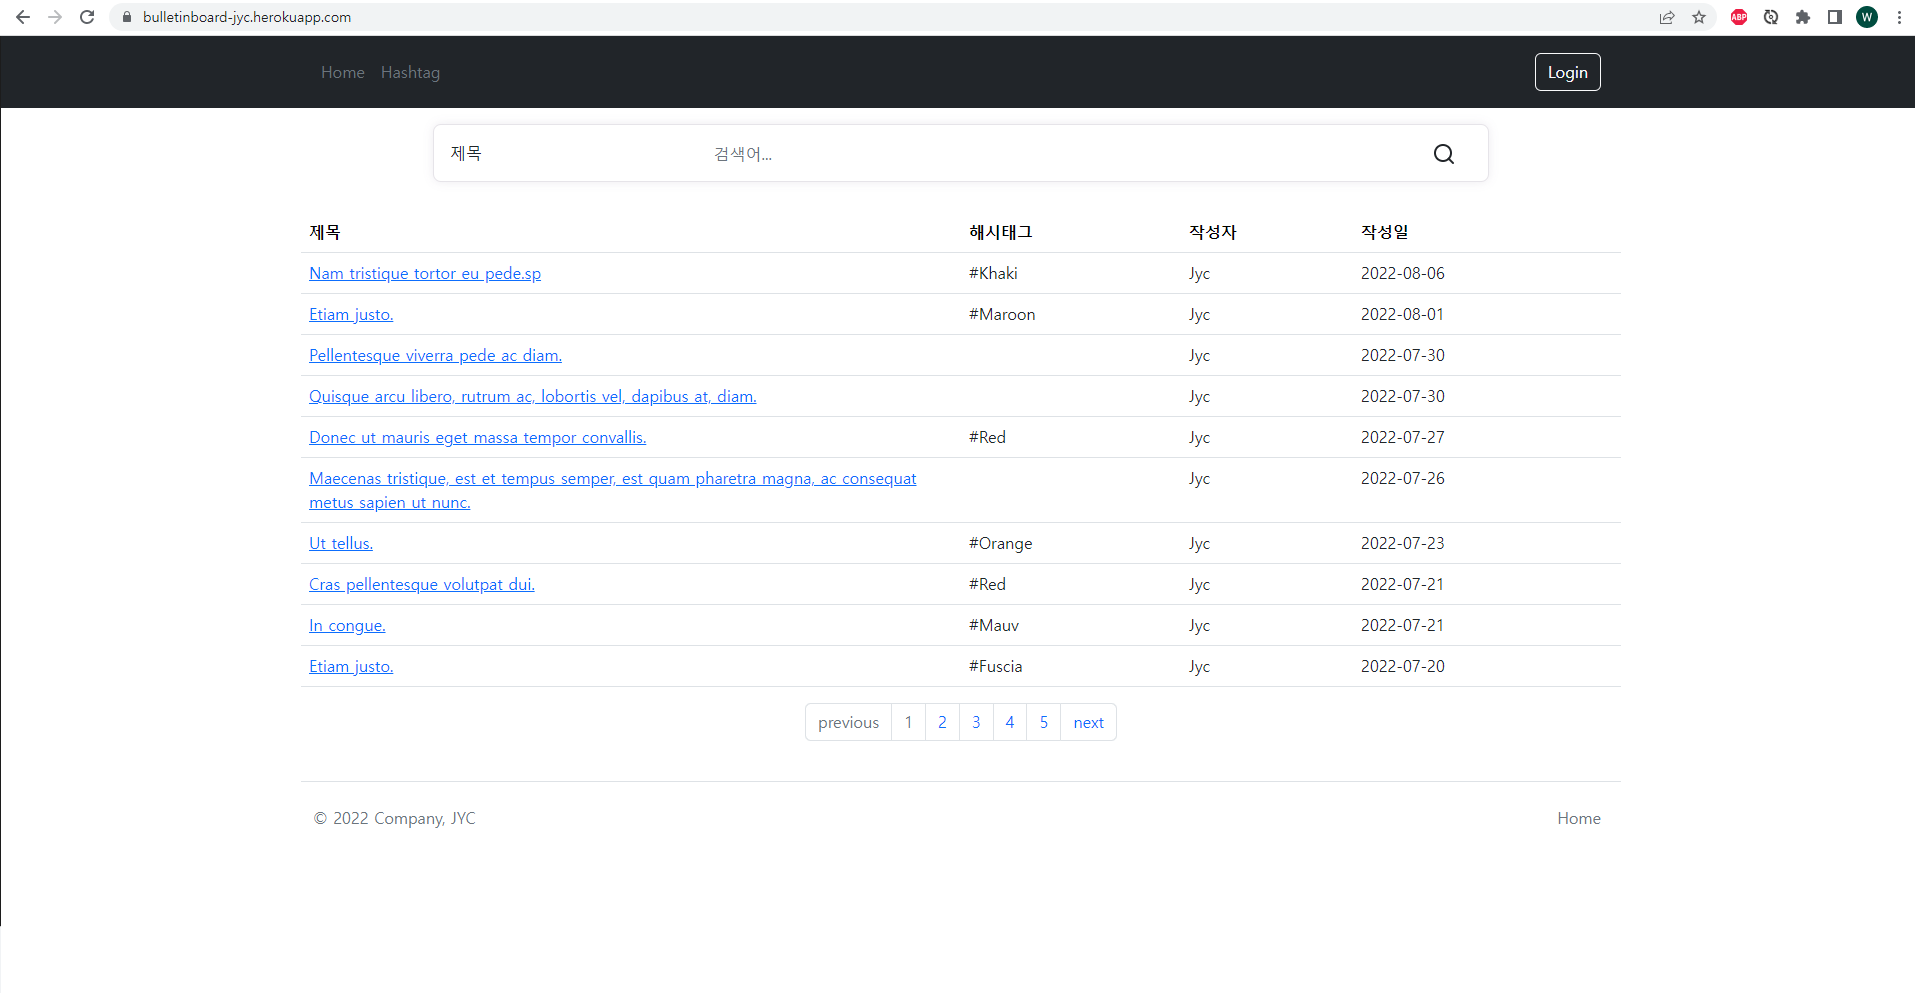Click the #Maroon hashtag cell

1002,314
